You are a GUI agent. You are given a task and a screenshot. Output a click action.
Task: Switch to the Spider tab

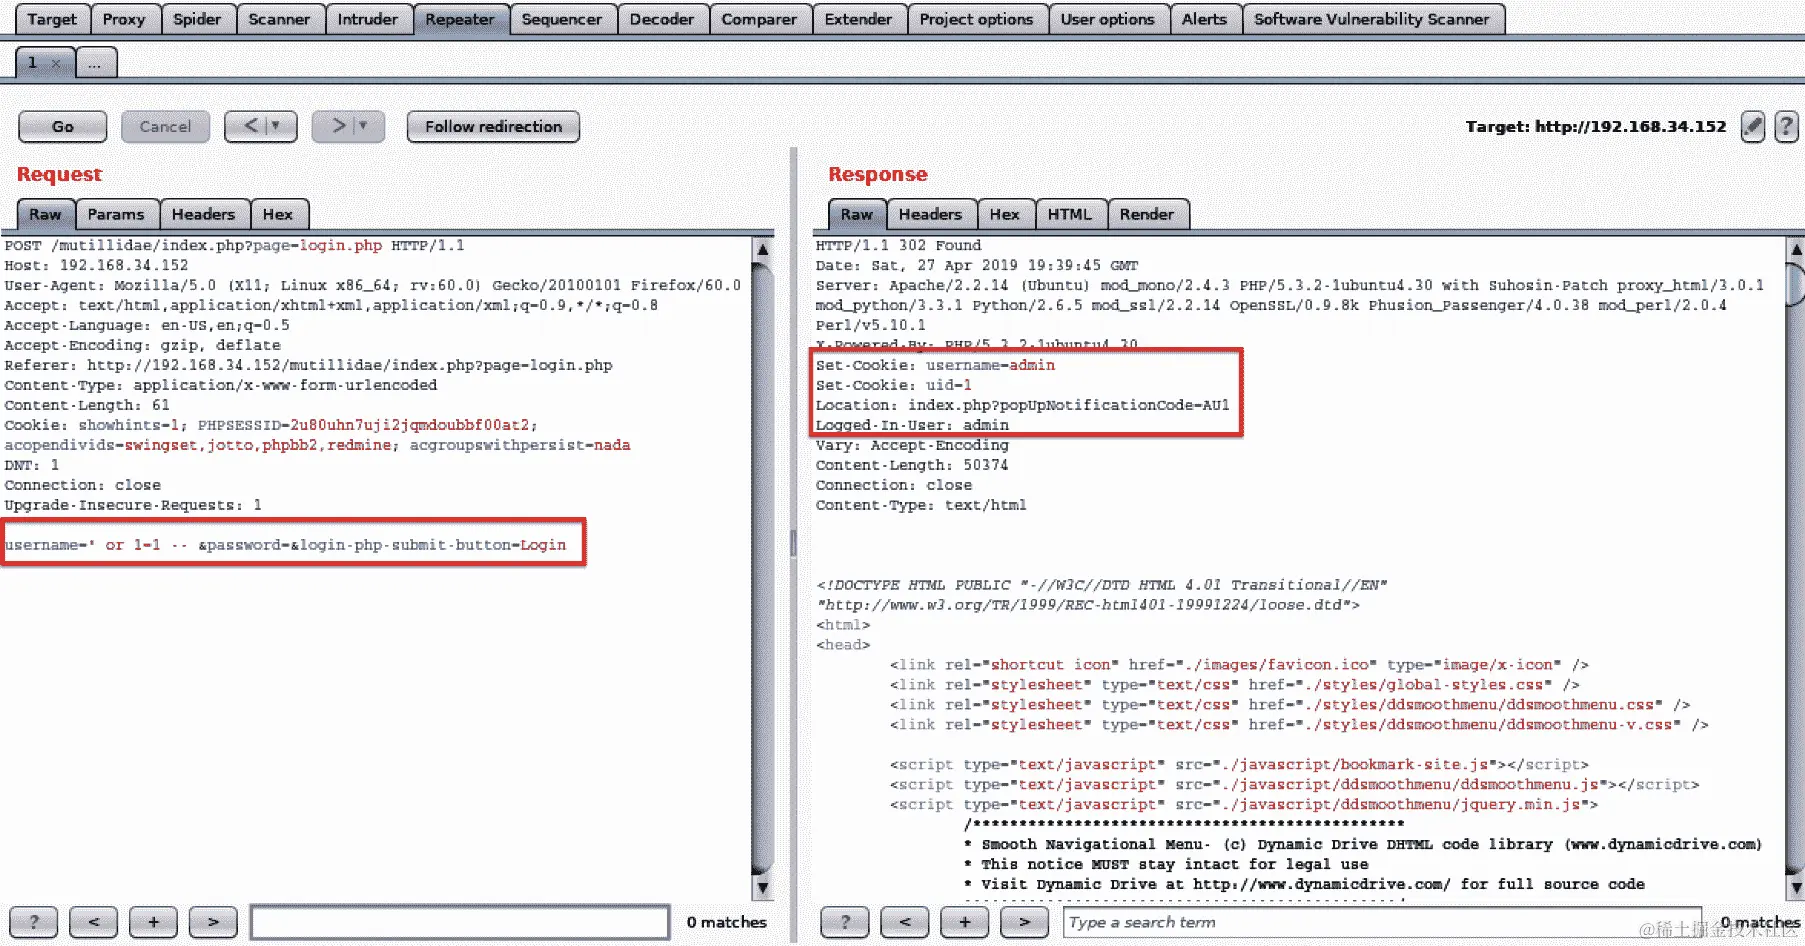[197, 19]
